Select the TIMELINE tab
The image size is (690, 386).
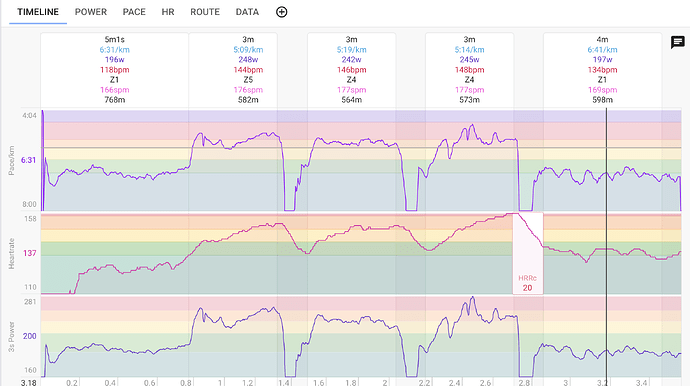point(38,12)
